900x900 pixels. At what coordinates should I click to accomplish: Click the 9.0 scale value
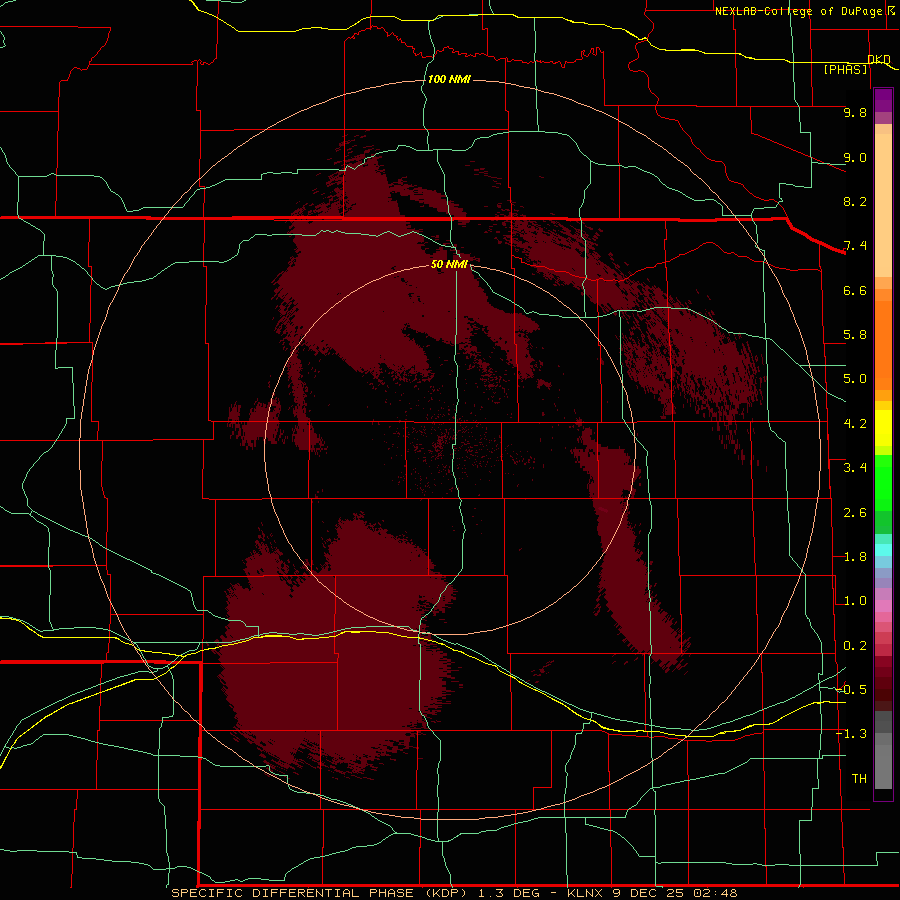pos(855,157)
